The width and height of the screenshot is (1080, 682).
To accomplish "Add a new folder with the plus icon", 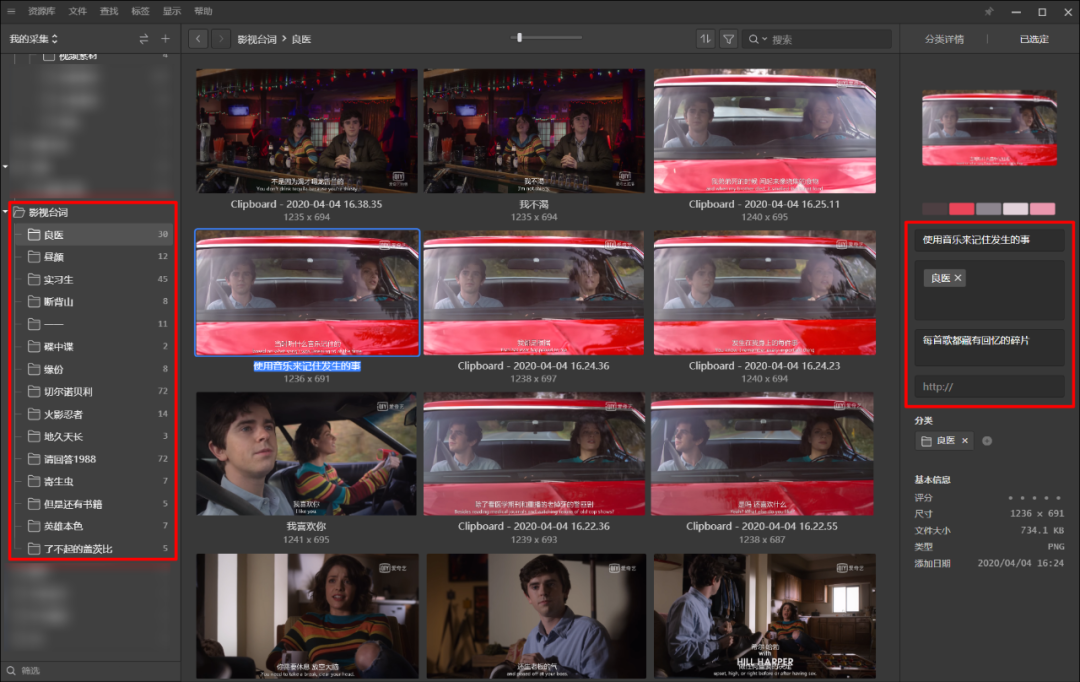I will point(165,39).
